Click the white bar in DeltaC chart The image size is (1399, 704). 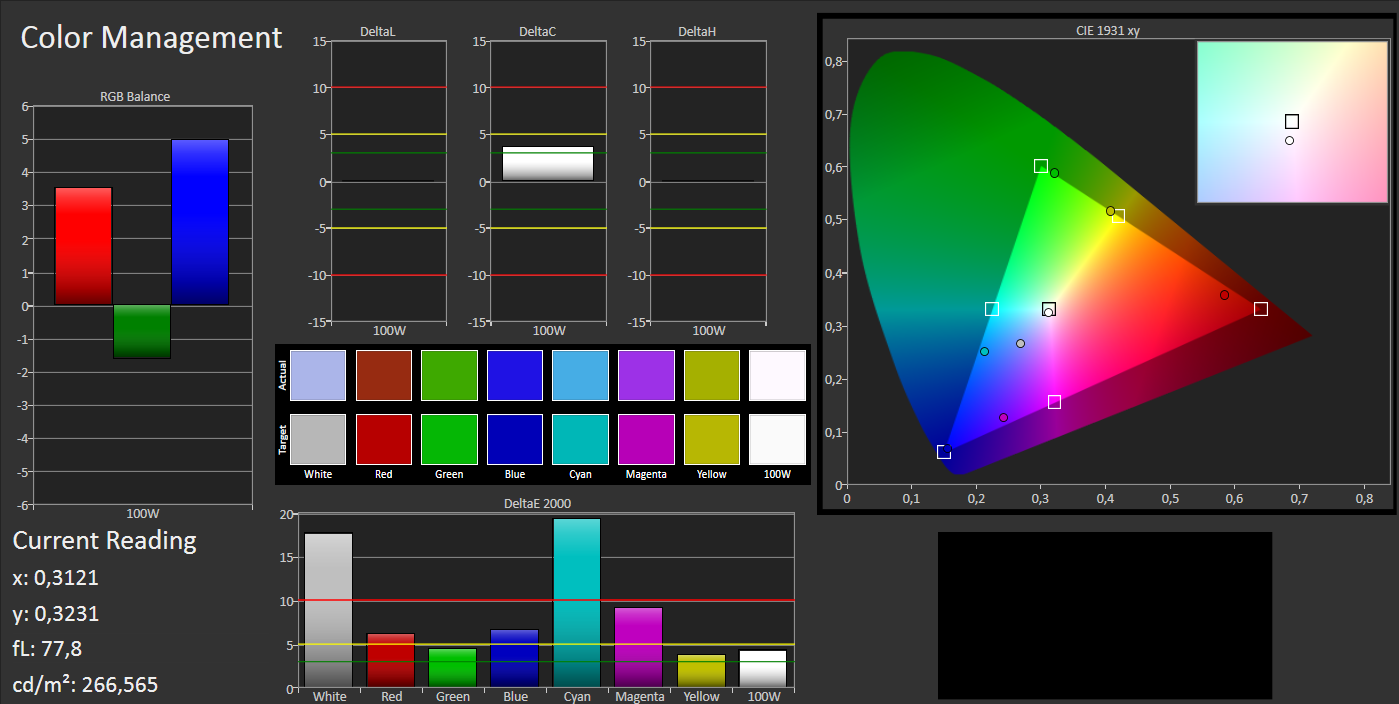point(548,164)
